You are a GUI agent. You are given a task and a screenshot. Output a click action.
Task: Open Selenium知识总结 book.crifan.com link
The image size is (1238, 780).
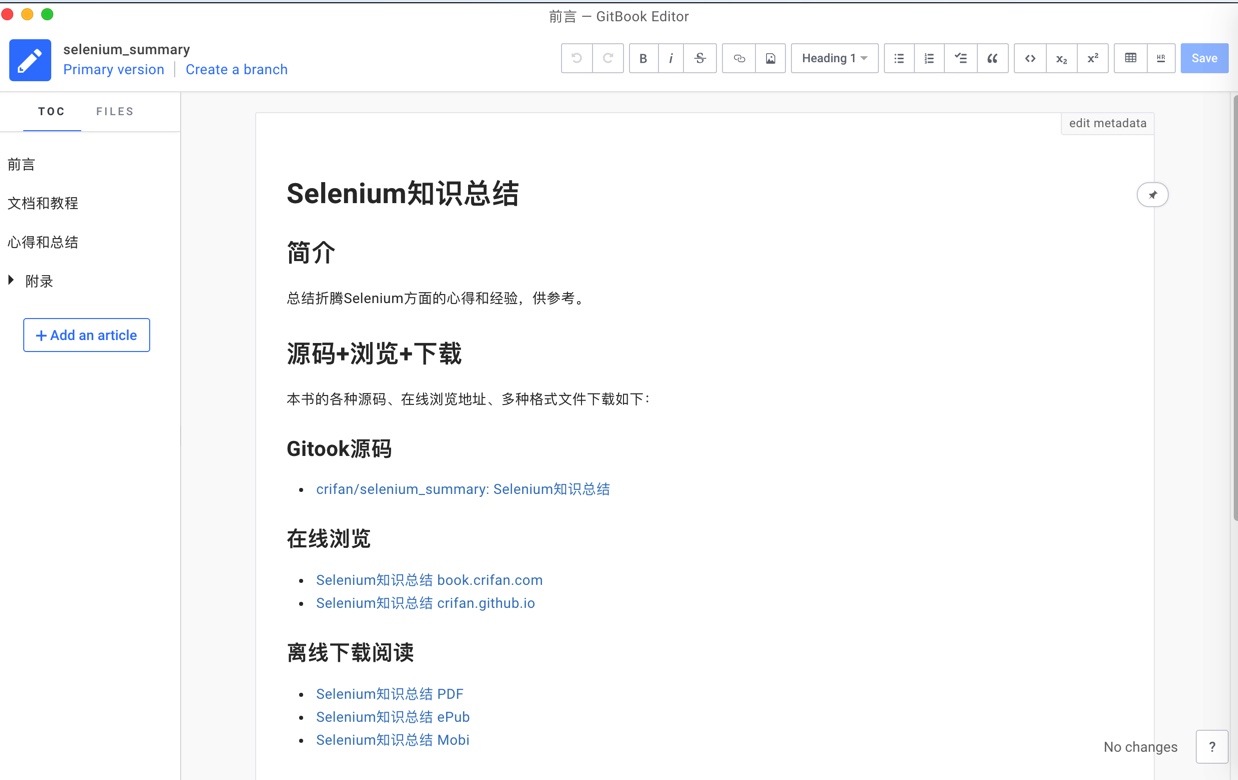[429, 580]
